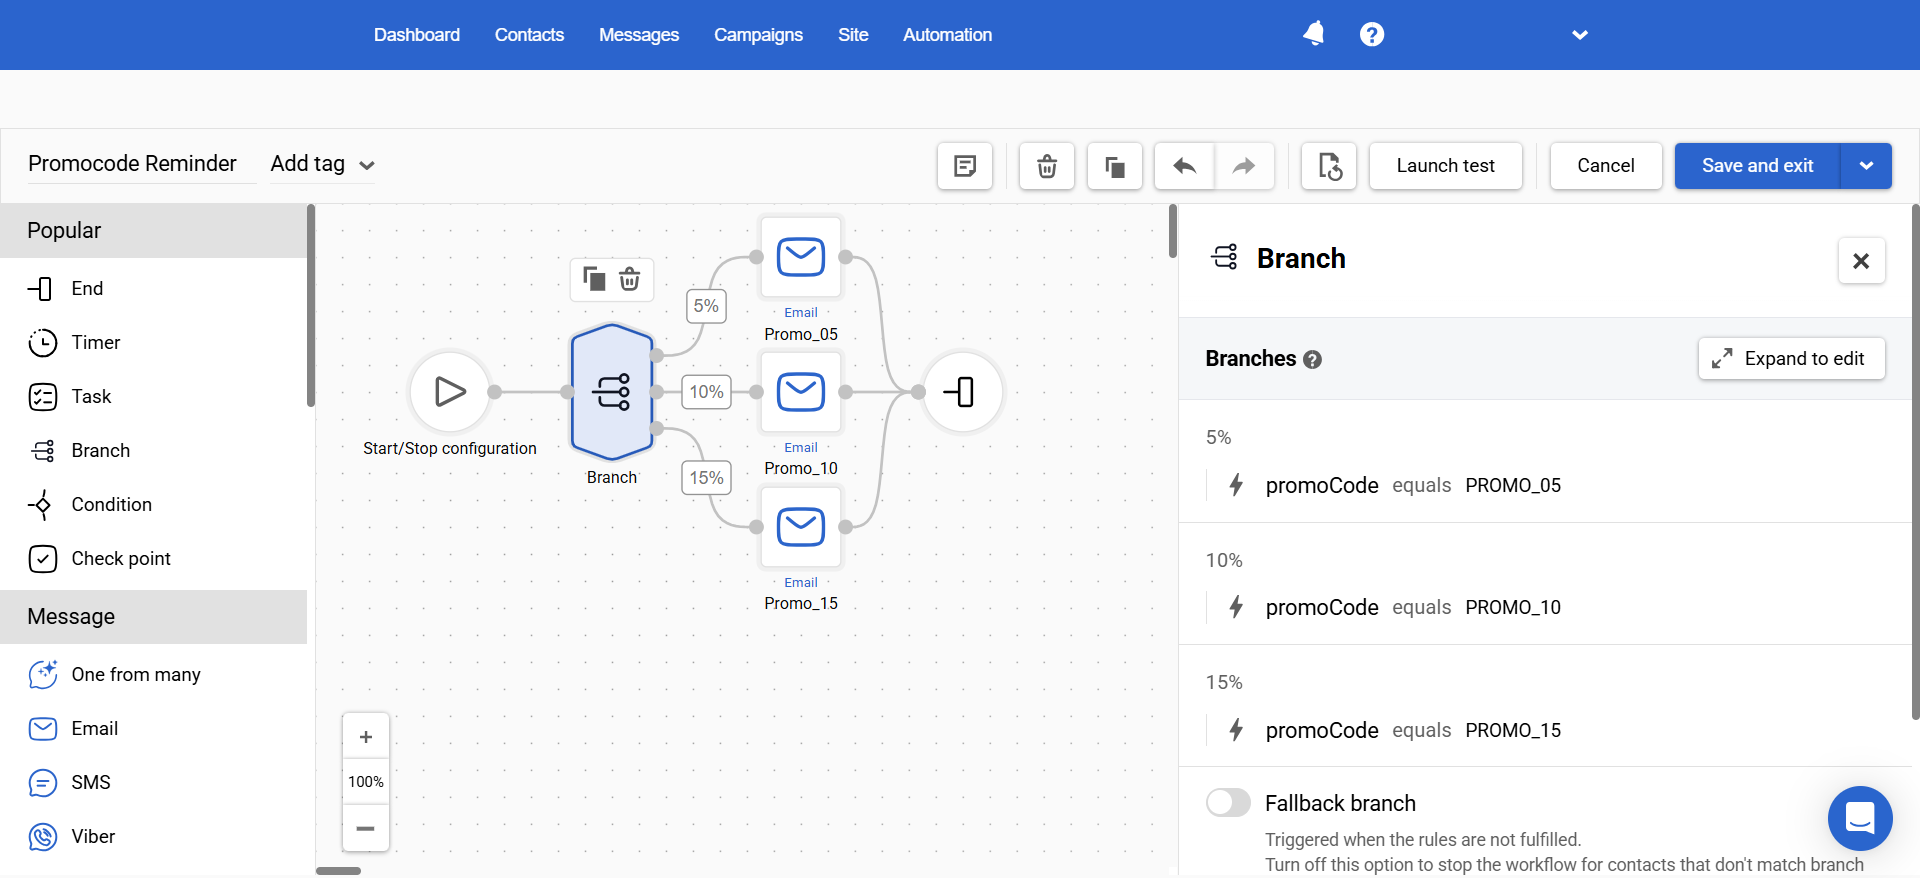Click the zoom in plus button
The image size is (1920, 878).
click(366, 737)
